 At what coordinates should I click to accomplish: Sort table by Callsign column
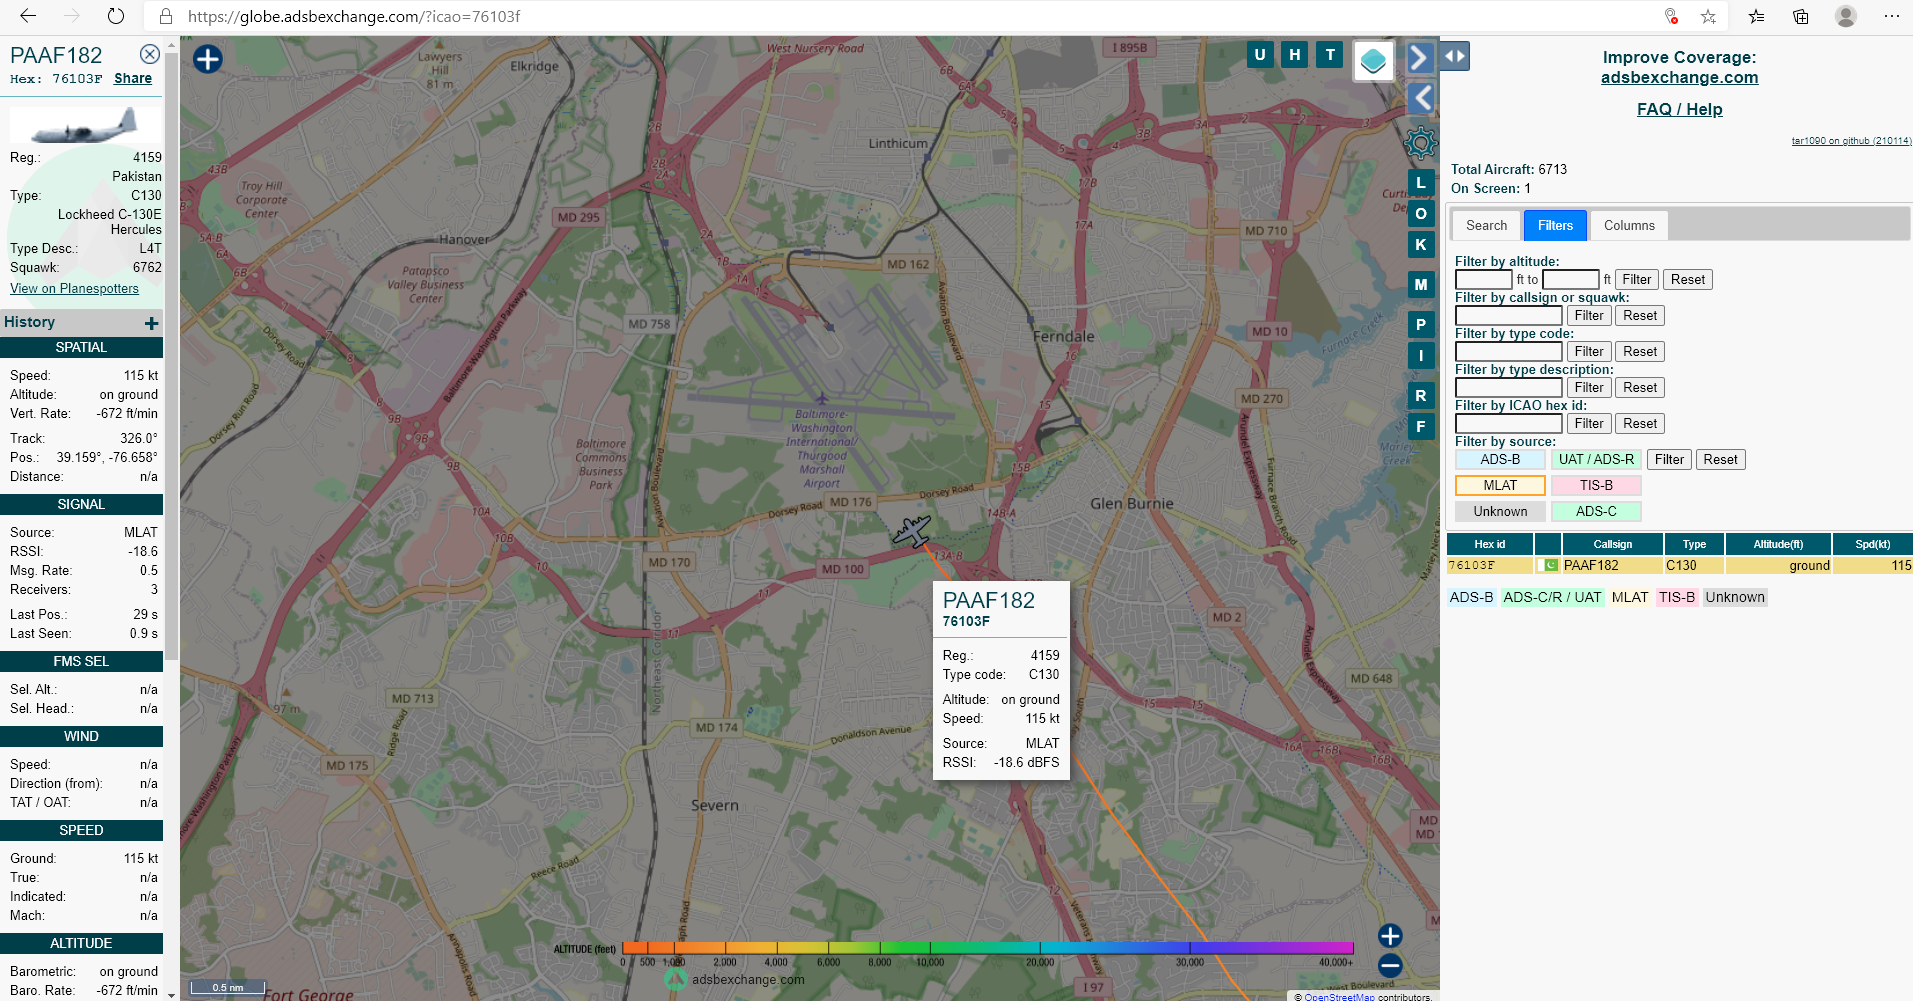[1613, 544]
